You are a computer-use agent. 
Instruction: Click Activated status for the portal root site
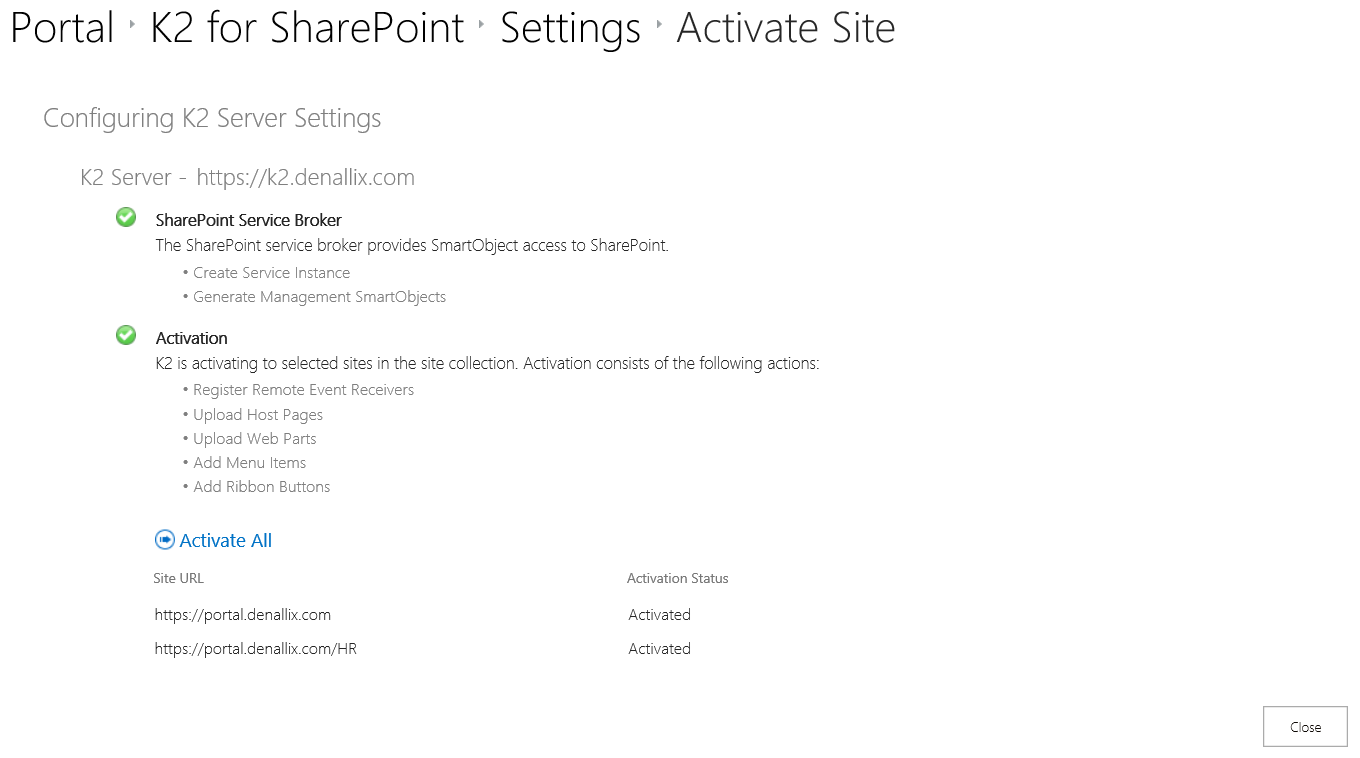(659, 615)
